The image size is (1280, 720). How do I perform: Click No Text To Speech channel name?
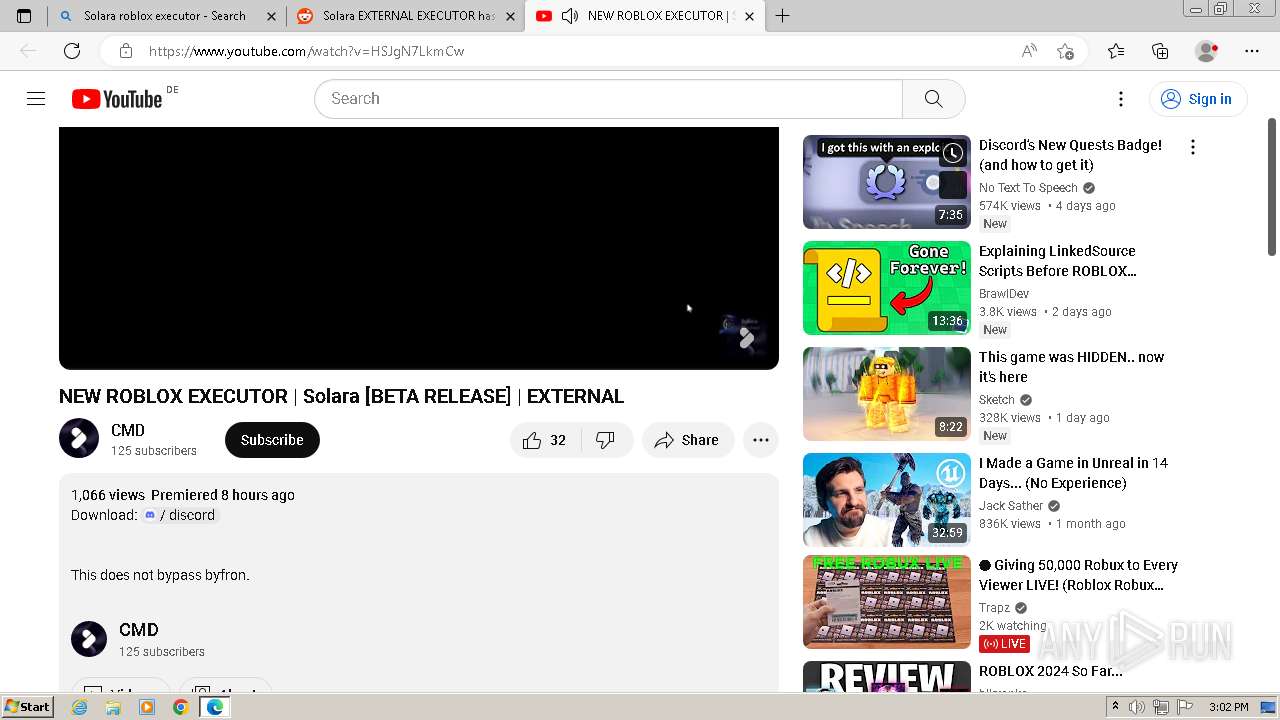(x=1028, y=188)
